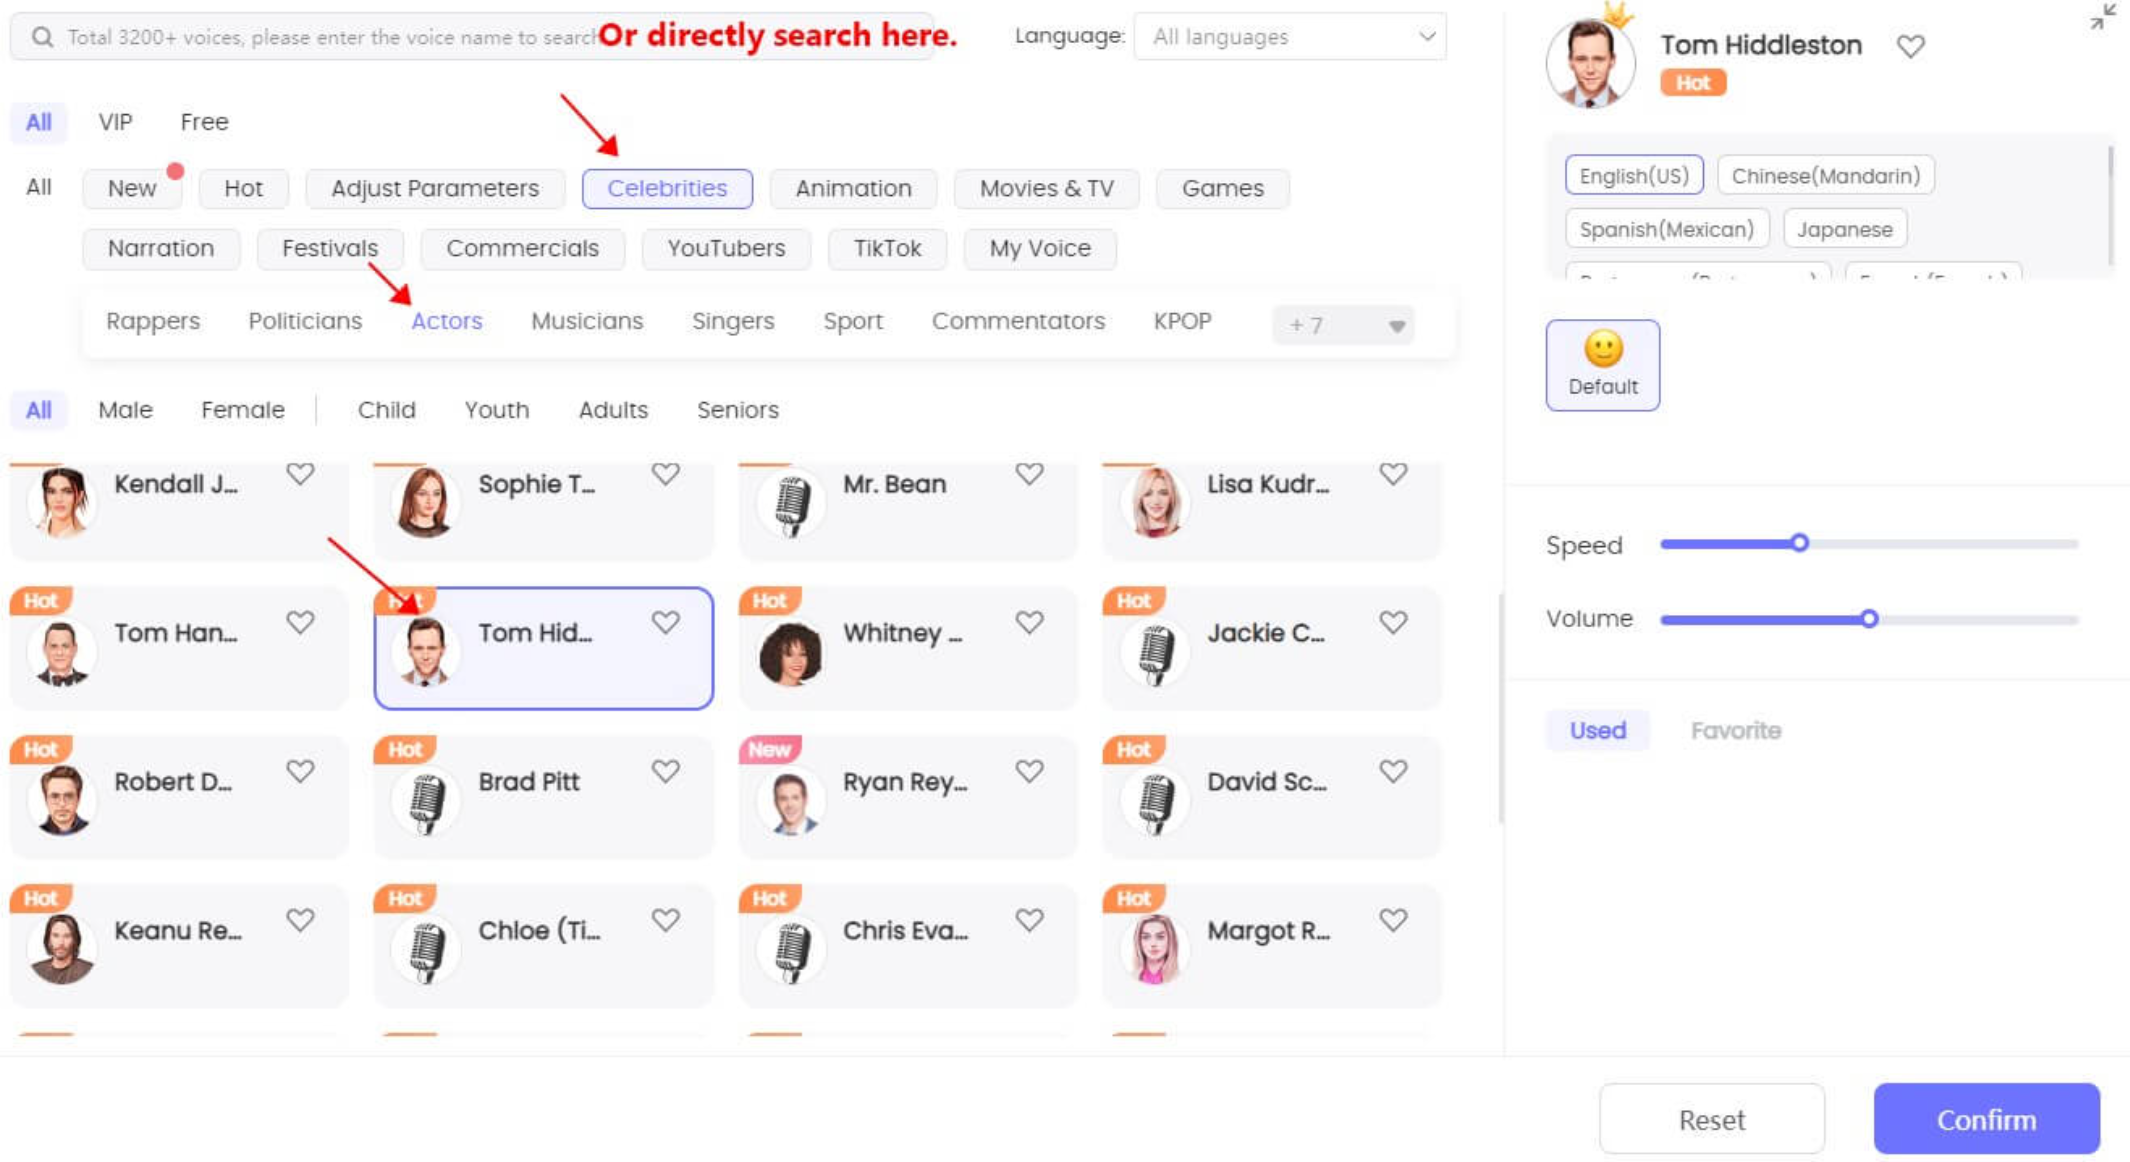The width and height of the screenshot is (2130, 1162).
Task: Heart the Margot R. voice
Action: click(x=1393, y=920)
